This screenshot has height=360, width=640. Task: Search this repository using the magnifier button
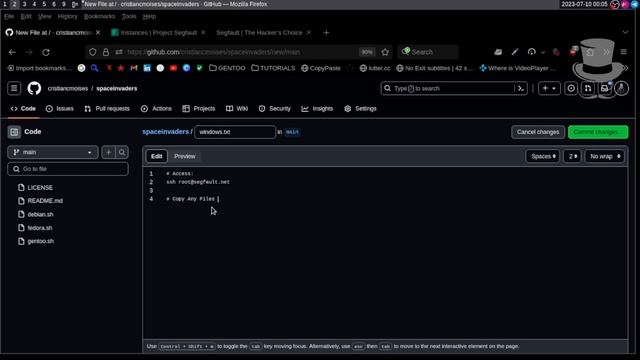(x=122, y=152)
